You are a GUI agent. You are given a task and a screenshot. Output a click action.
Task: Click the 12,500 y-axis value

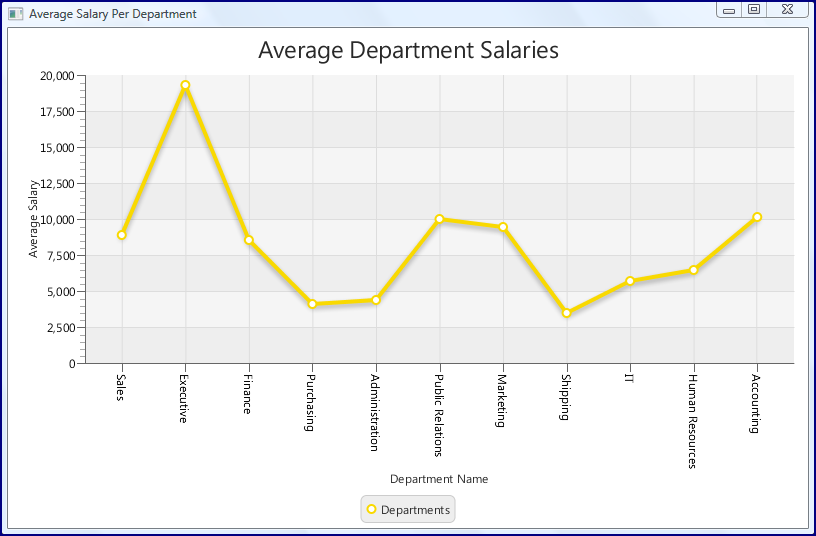[x=57, y=184]
